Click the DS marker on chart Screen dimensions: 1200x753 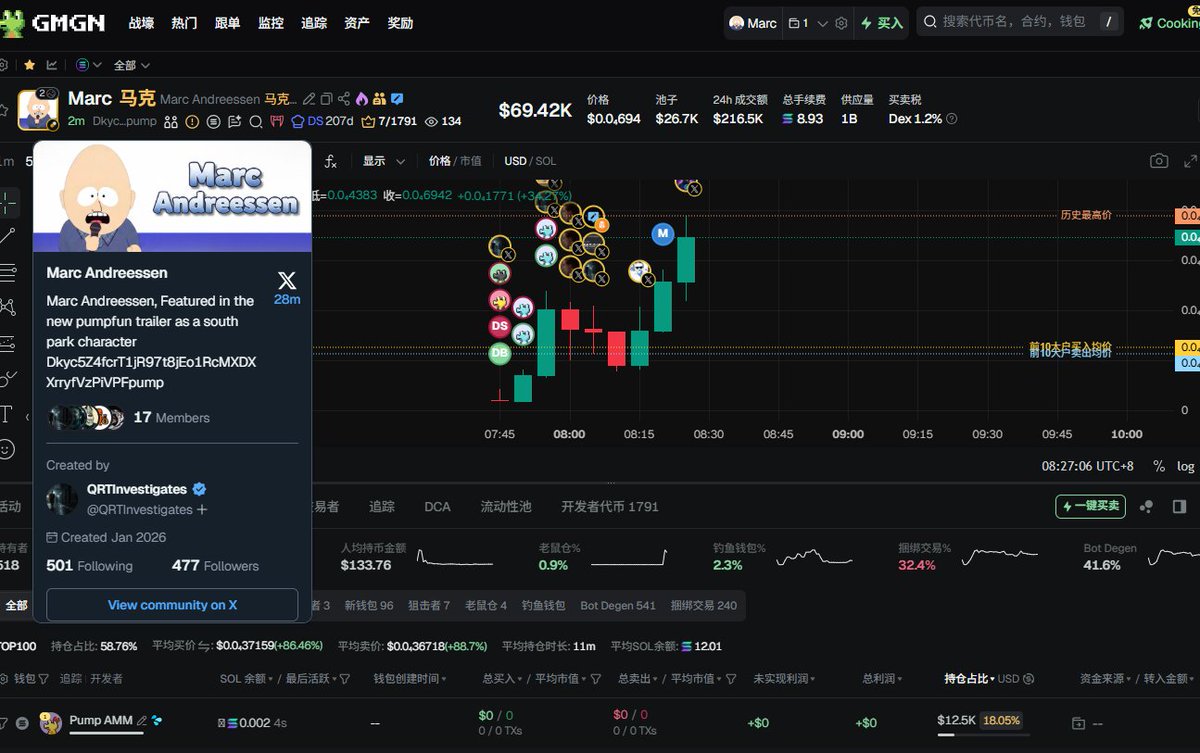499,326
